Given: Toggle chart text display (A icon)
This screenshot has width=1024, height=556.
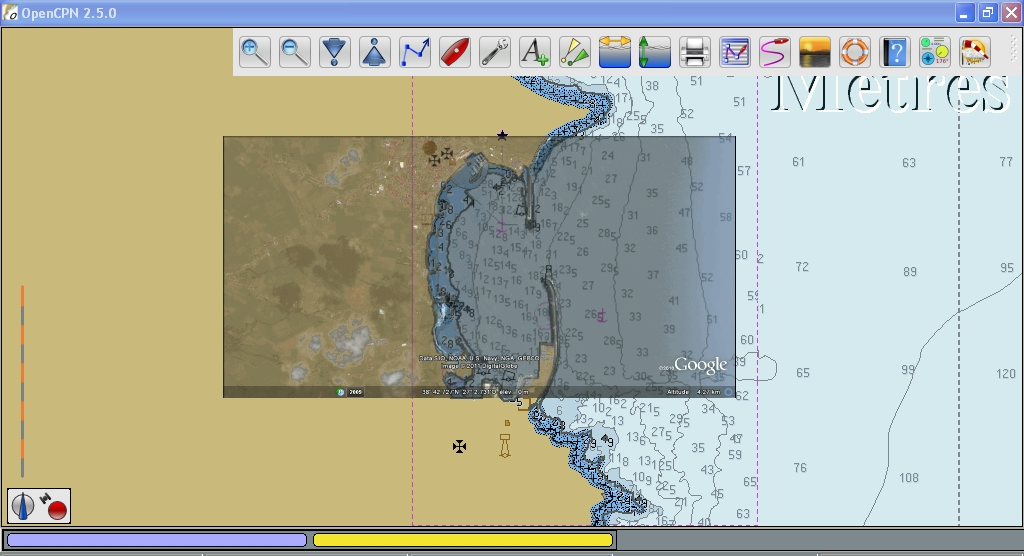Looking at the screenshot, I should click(535, 52).
